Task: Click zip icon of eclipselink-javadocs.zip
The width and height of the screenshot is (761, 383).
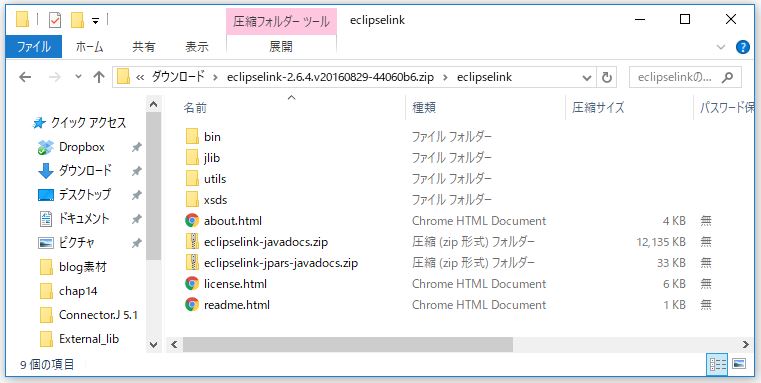Action: (192, 242)
